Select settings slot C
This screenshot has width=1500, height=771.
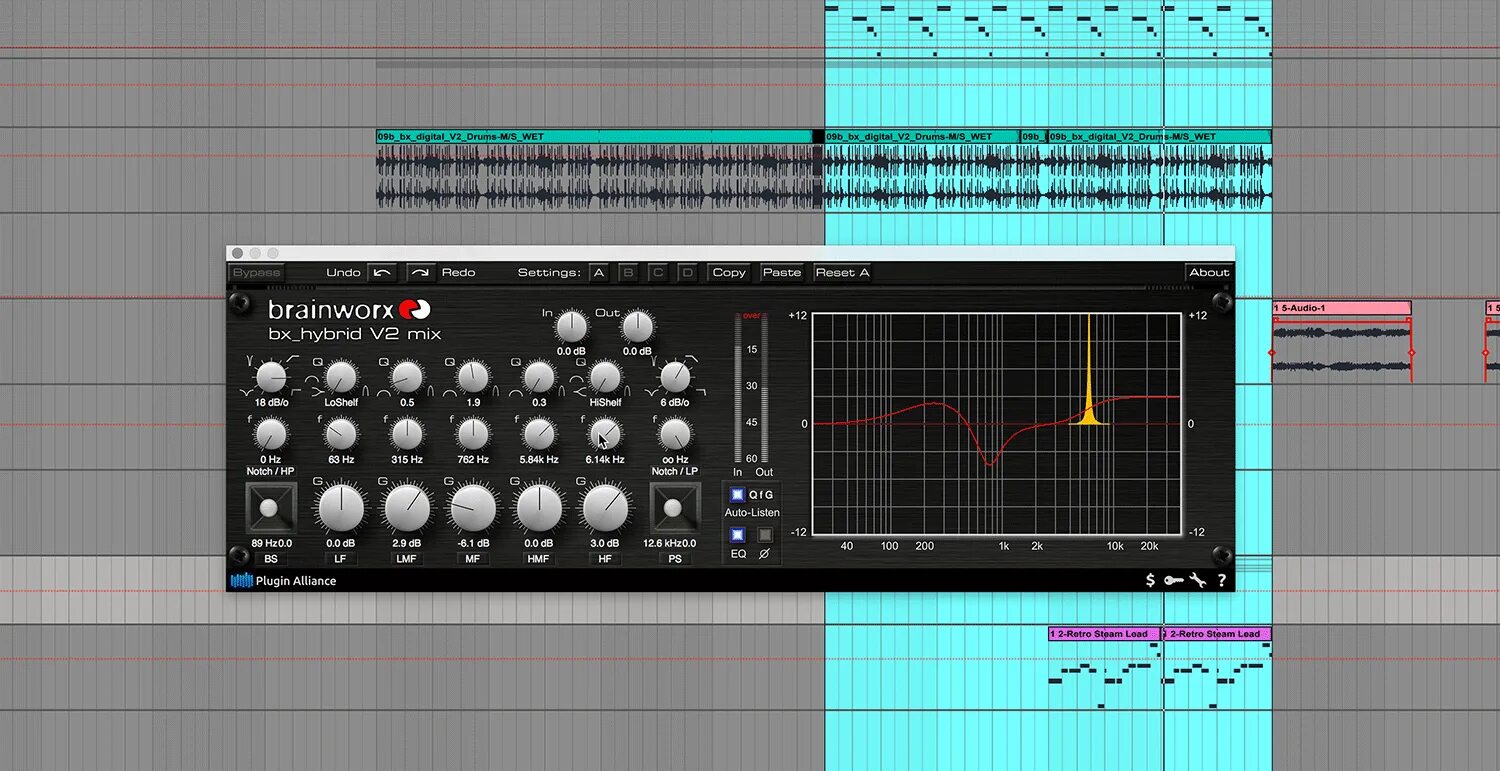657,272
